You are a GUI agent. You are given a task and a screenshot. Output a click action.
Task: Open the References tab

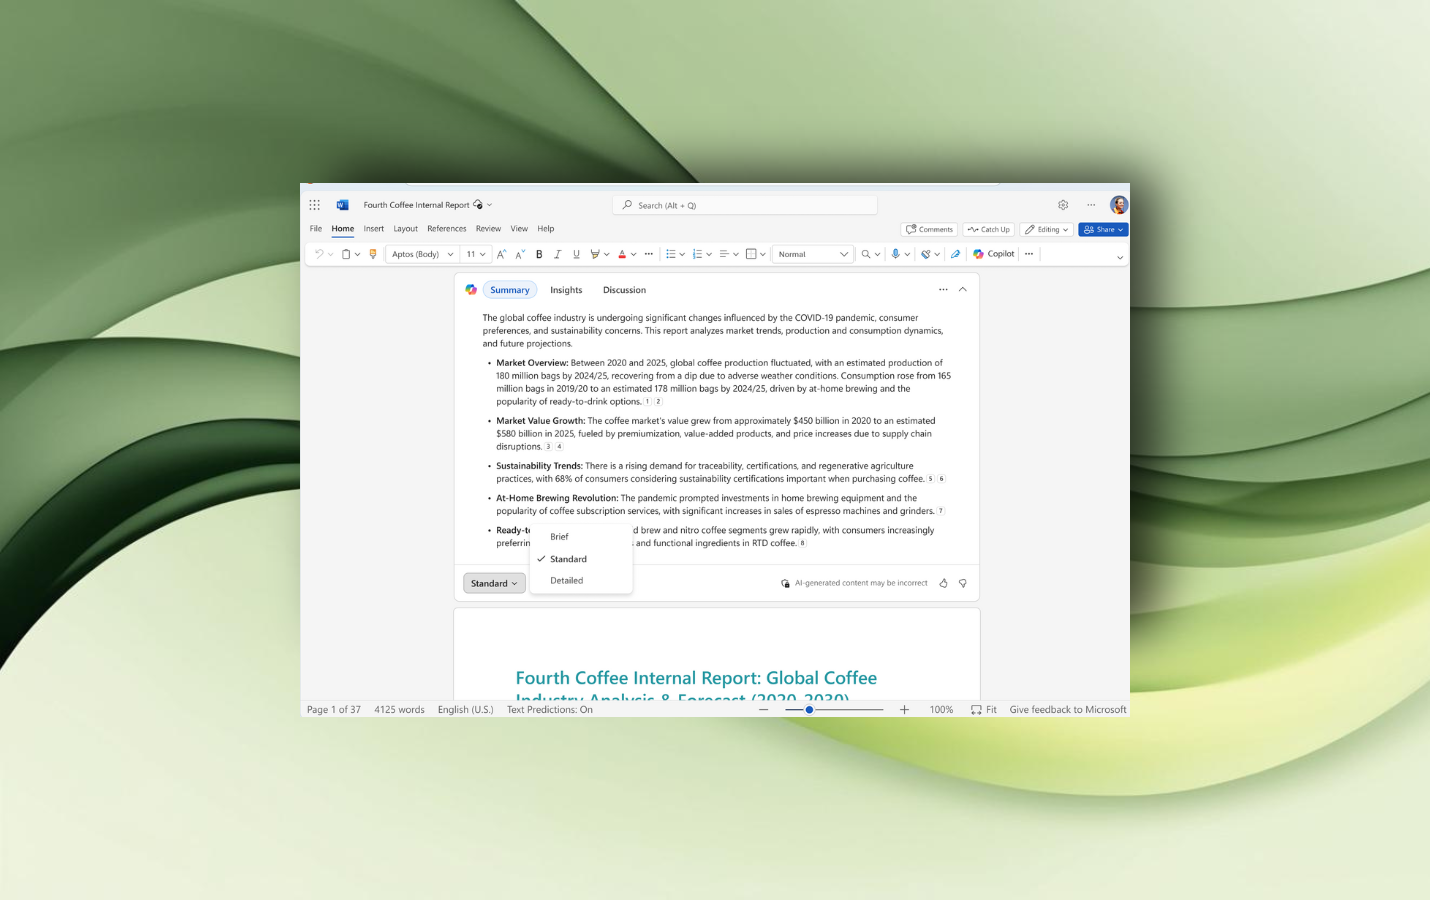447,229
